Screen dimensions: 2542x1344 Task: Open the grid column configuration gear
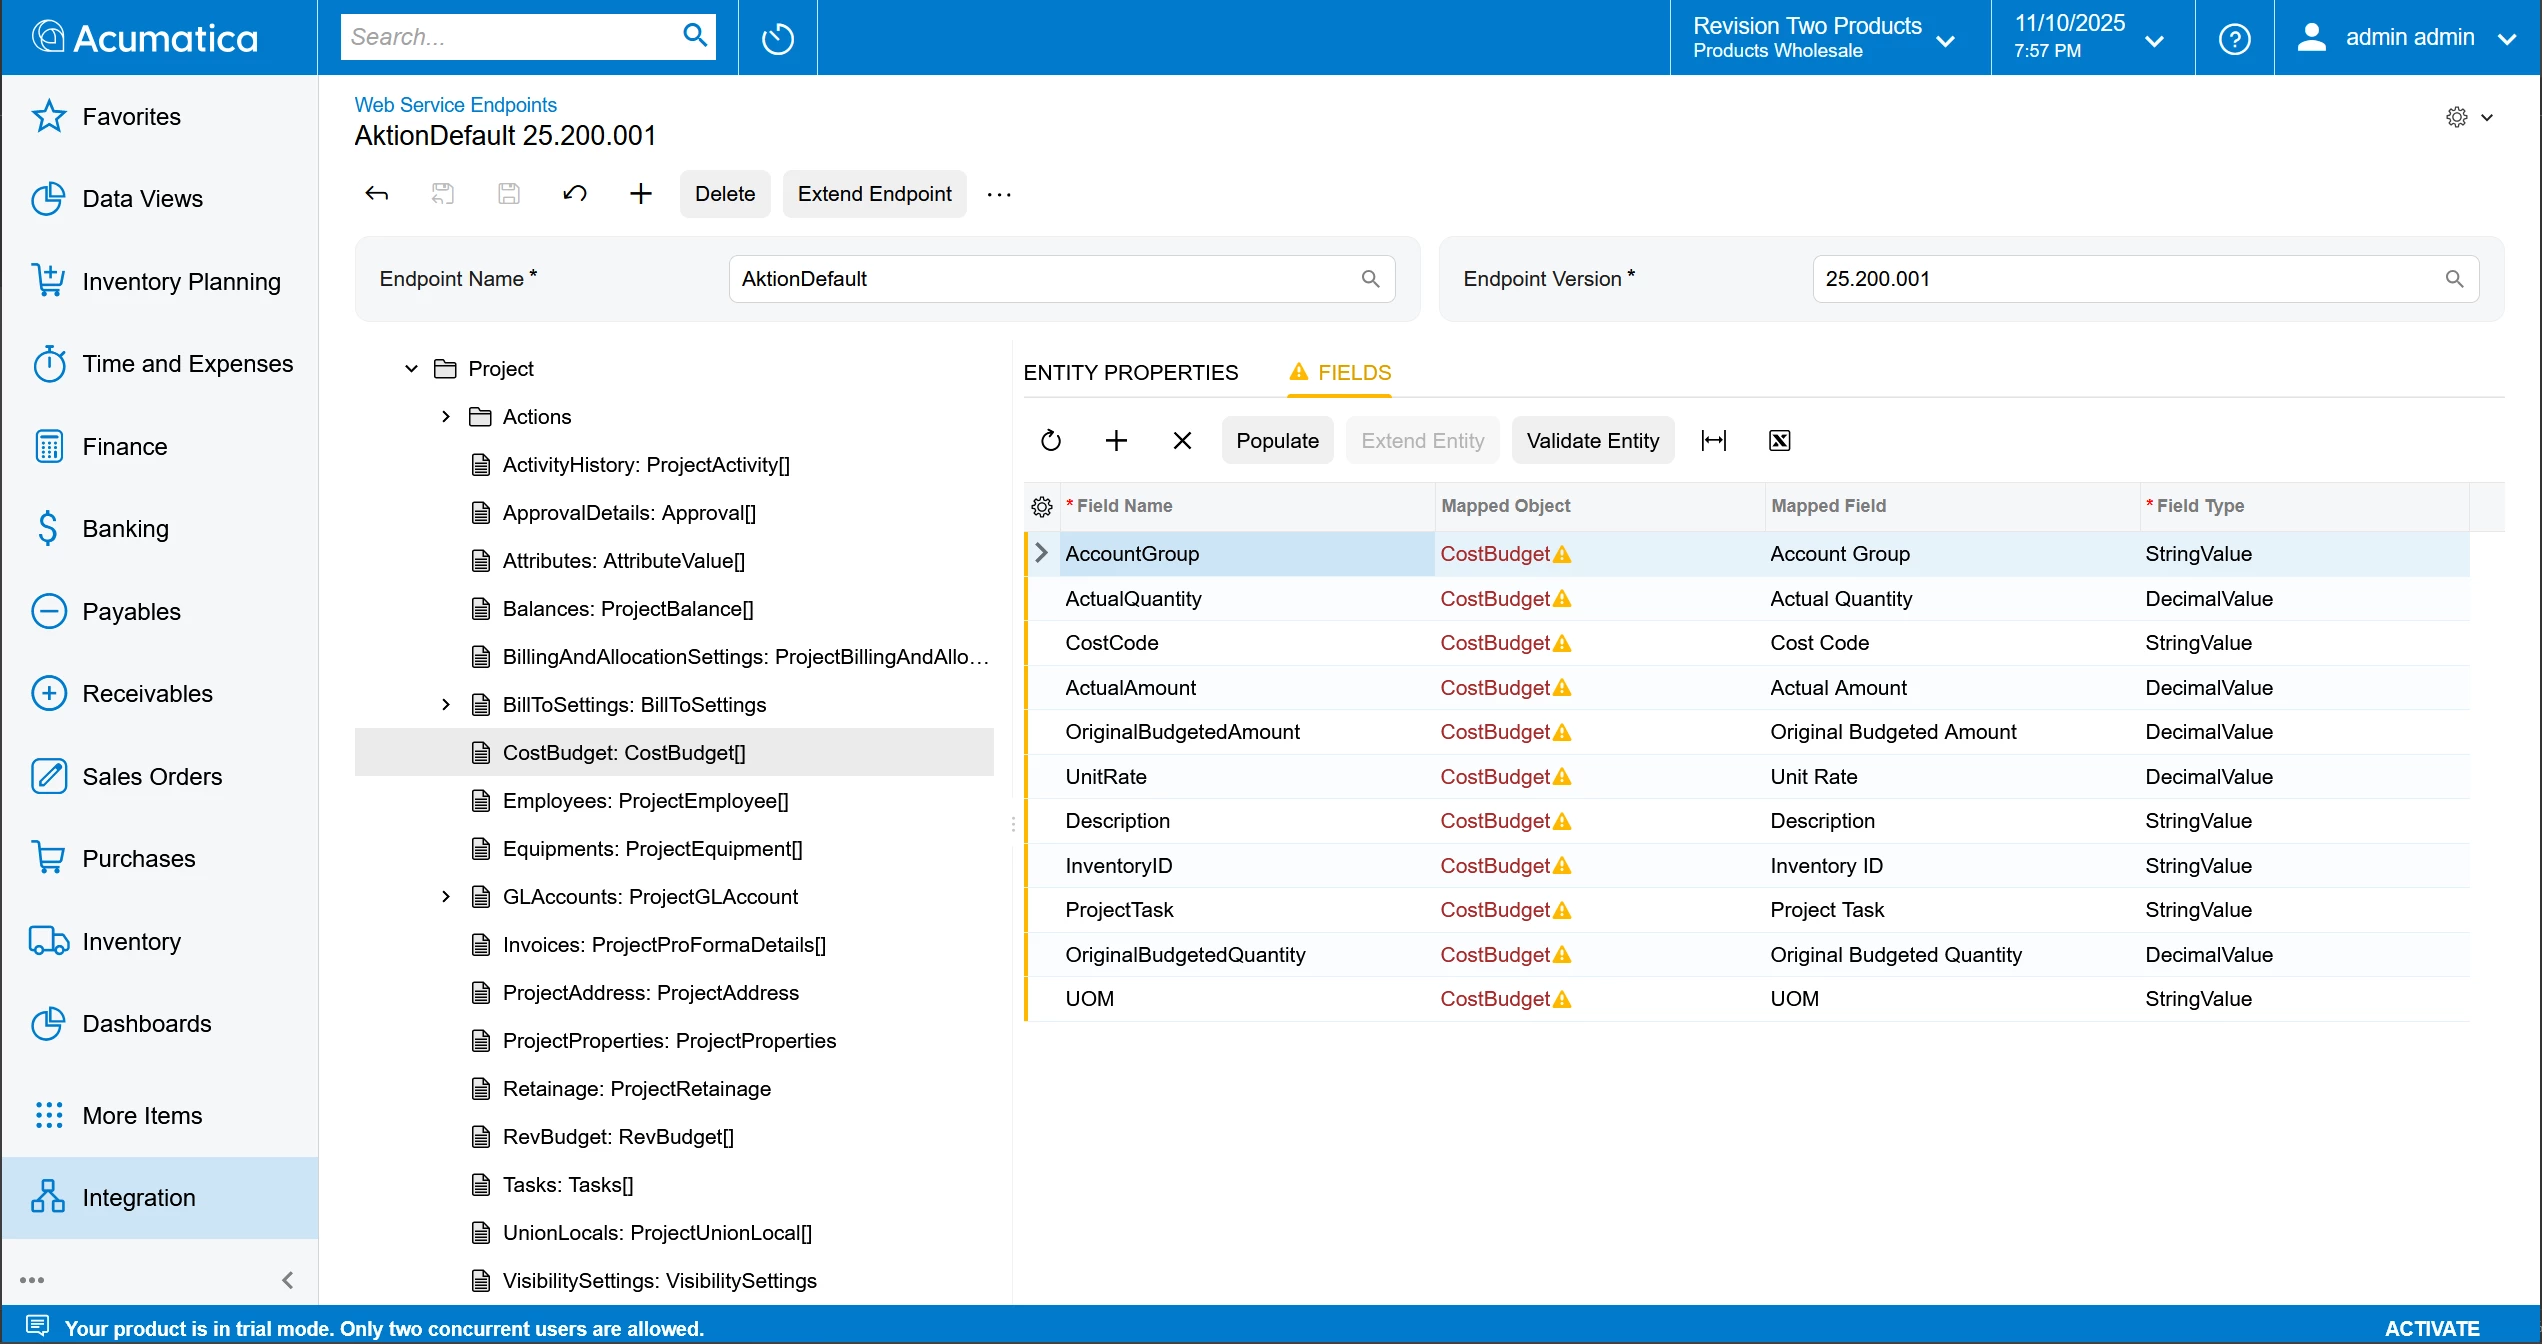[1041, 506]
